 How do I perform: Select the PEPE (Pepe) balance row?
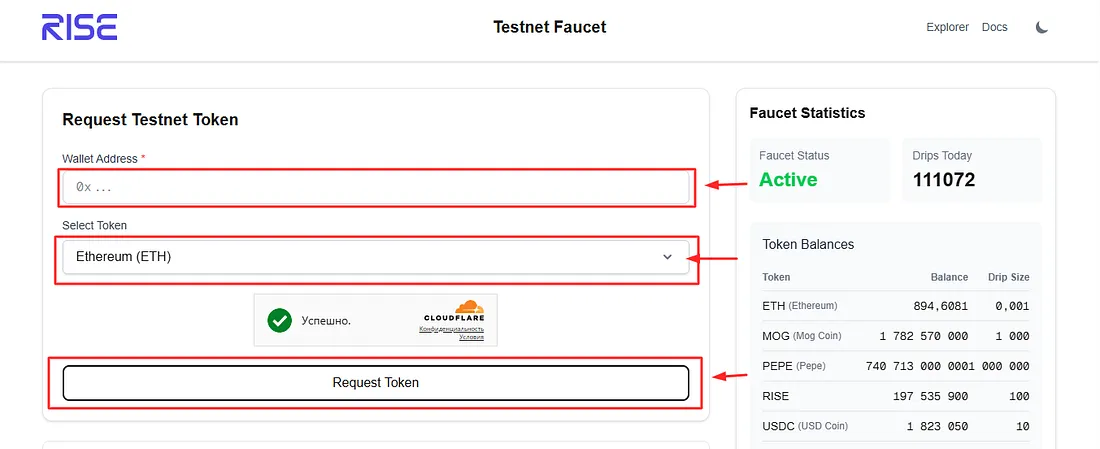coord(896,366)
